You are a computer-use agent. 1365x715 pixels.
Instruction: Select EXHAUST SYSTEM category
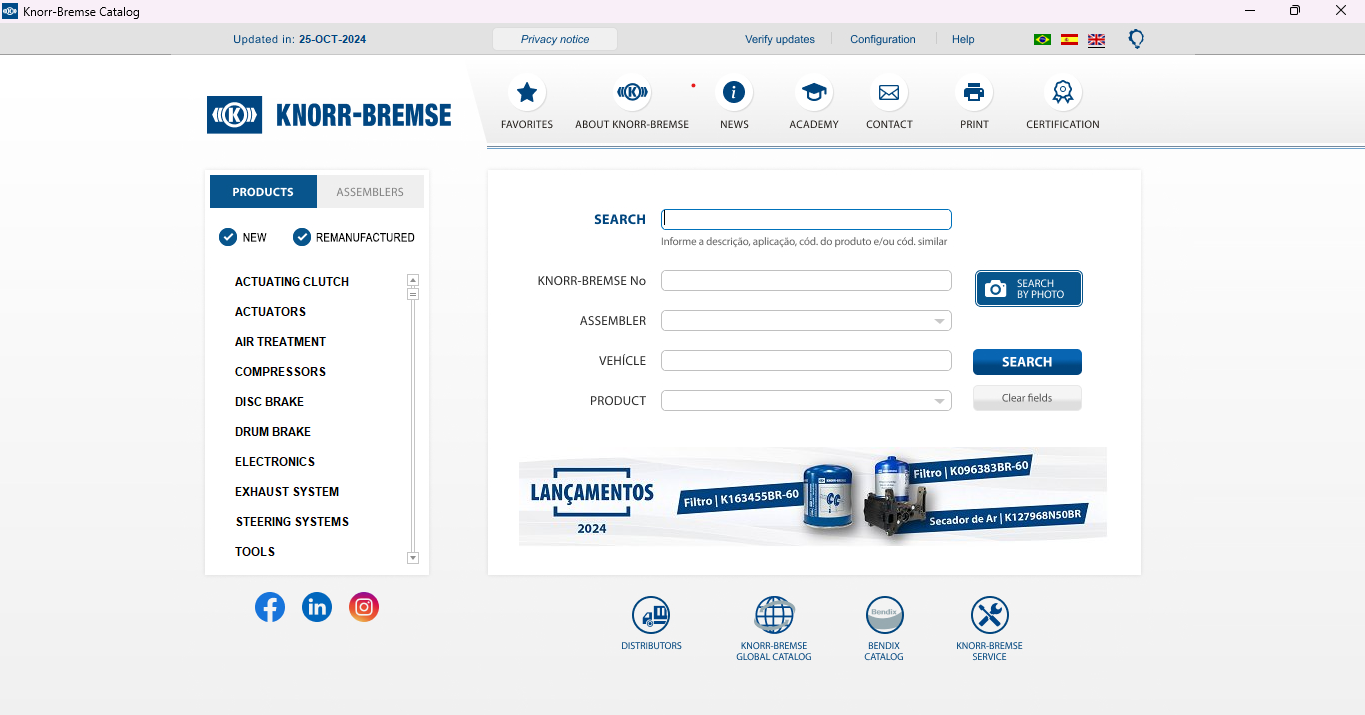pyautogui.click(x=287, y=492)
